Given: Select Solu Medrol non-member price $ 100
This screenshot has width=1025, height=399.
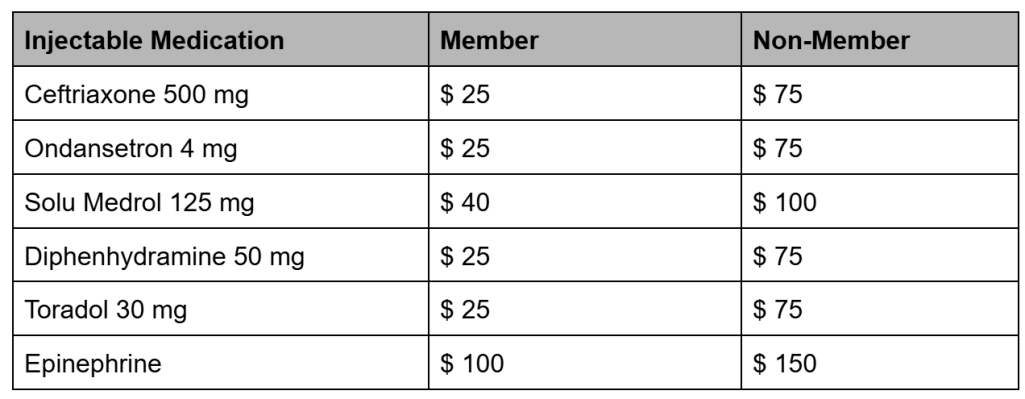Looking at the screenshot, I should pos(880,201).
